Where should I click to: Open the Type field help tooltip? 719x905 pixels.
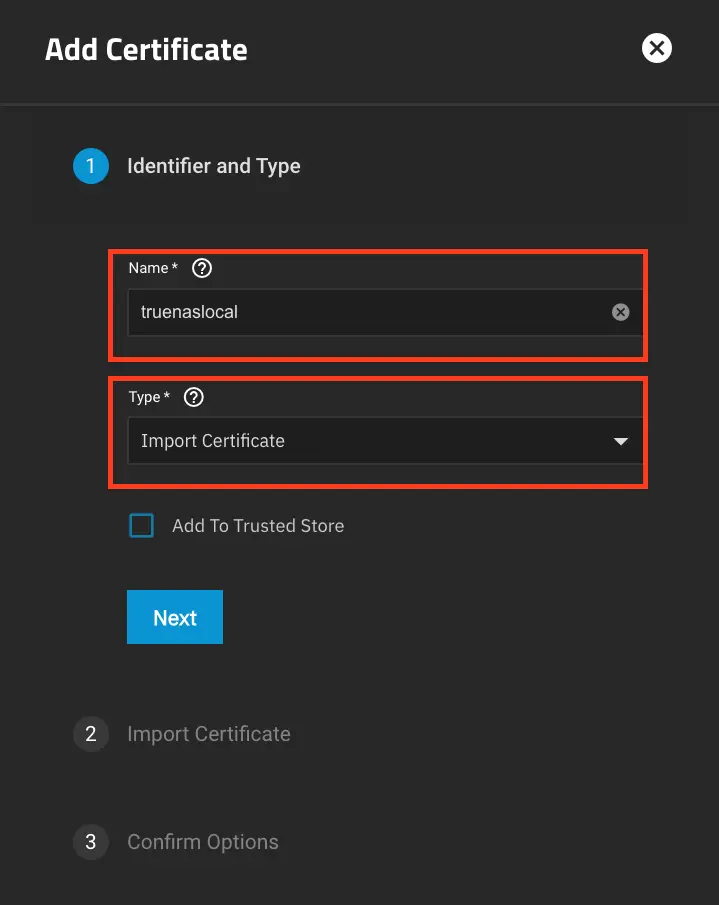click(193, 397)
